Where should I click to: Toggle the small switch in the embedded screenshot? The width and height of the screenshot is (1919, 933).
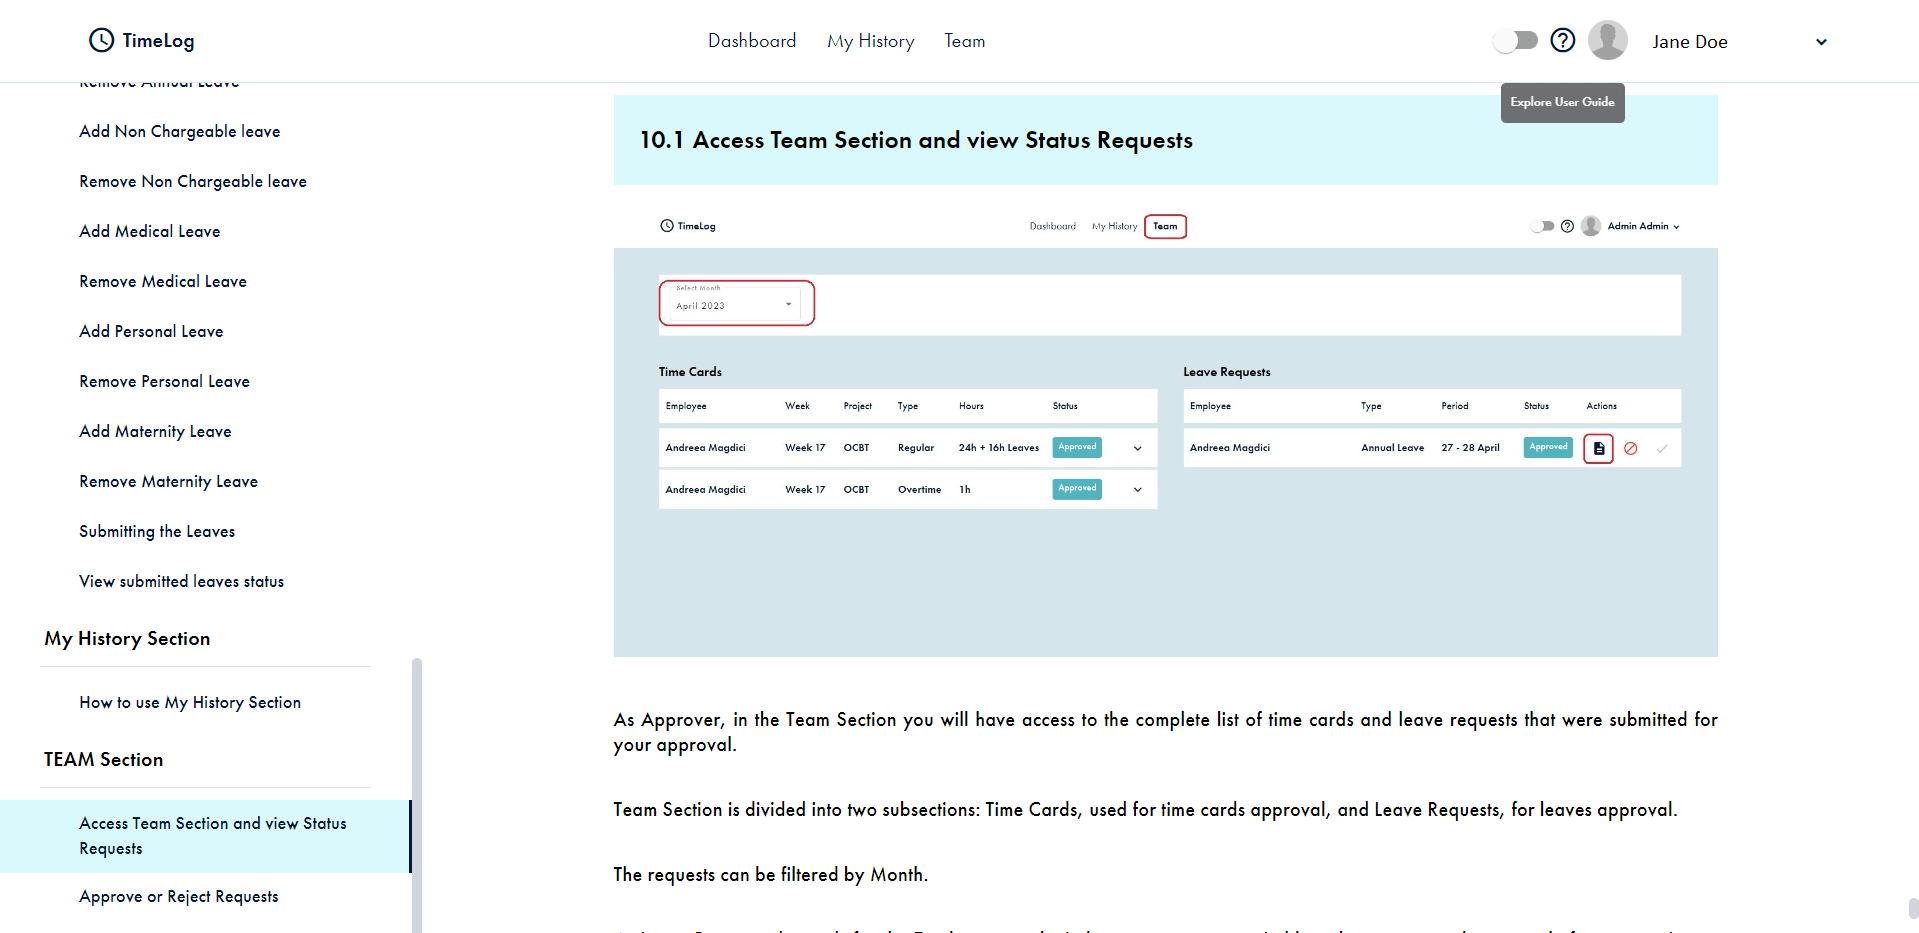1542,226
